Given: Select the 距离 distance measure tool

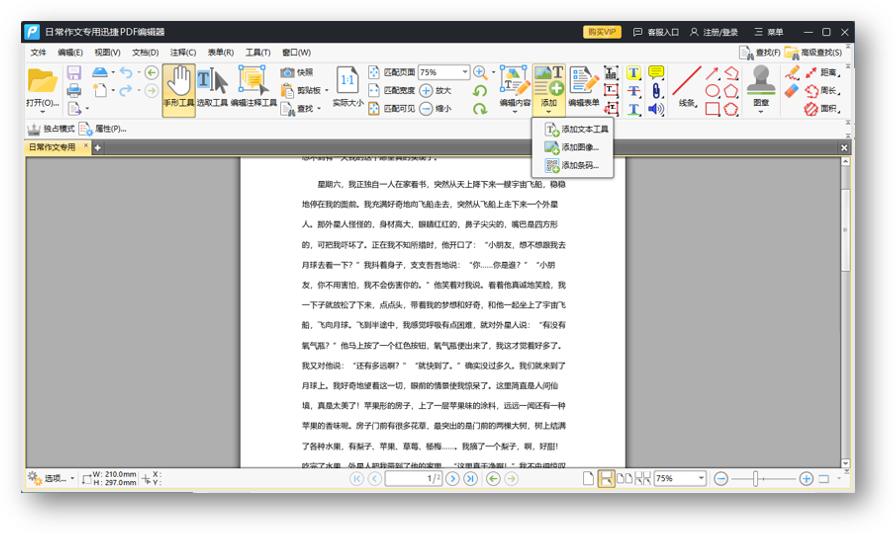Looking at the screenshot, I should coord(822,73).
